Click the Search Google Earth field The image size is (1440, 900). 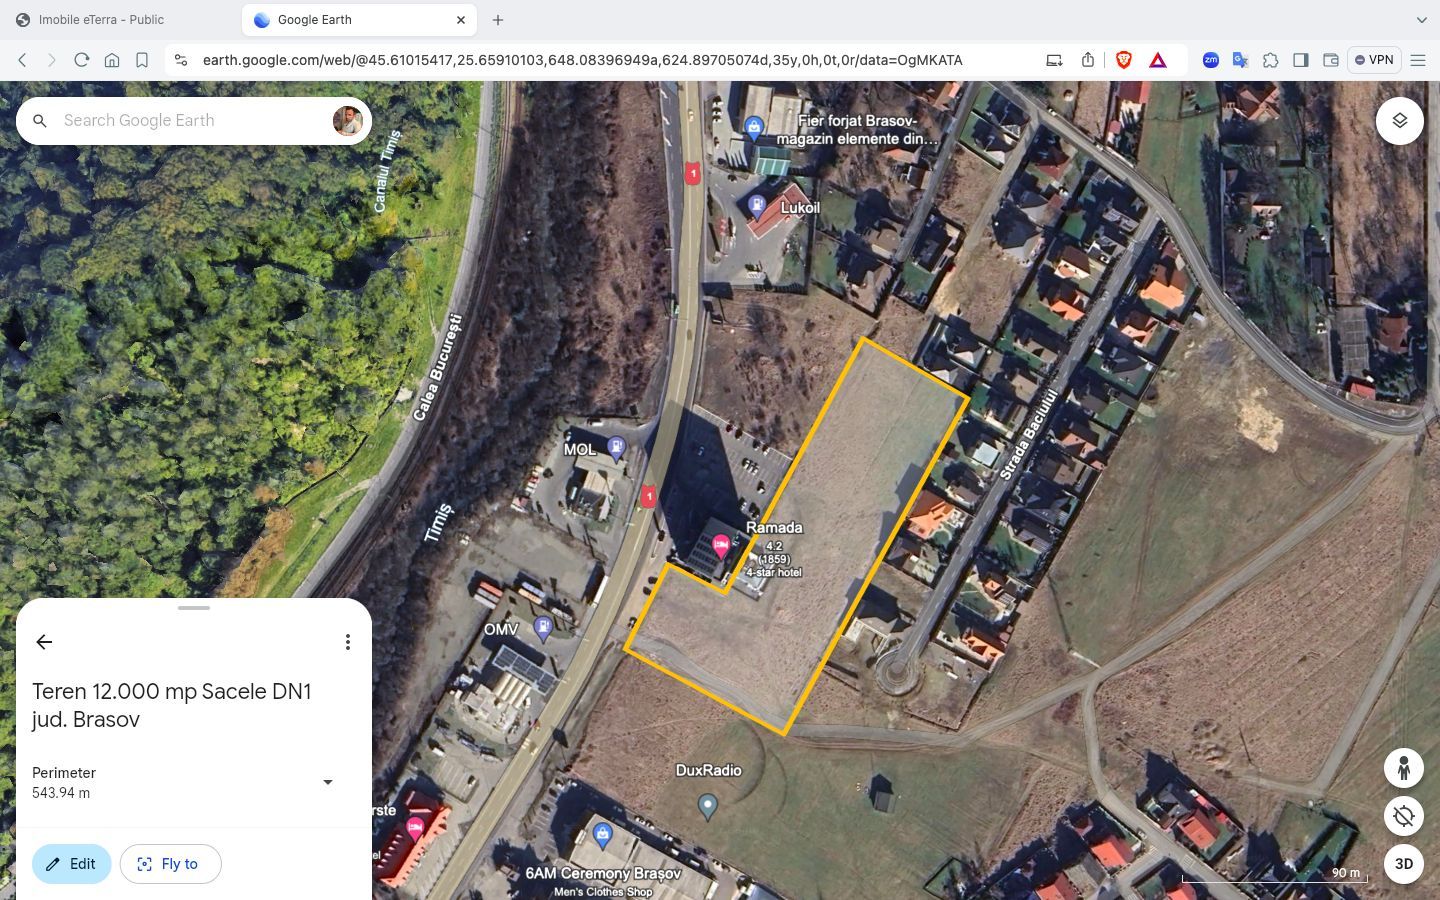190,121
